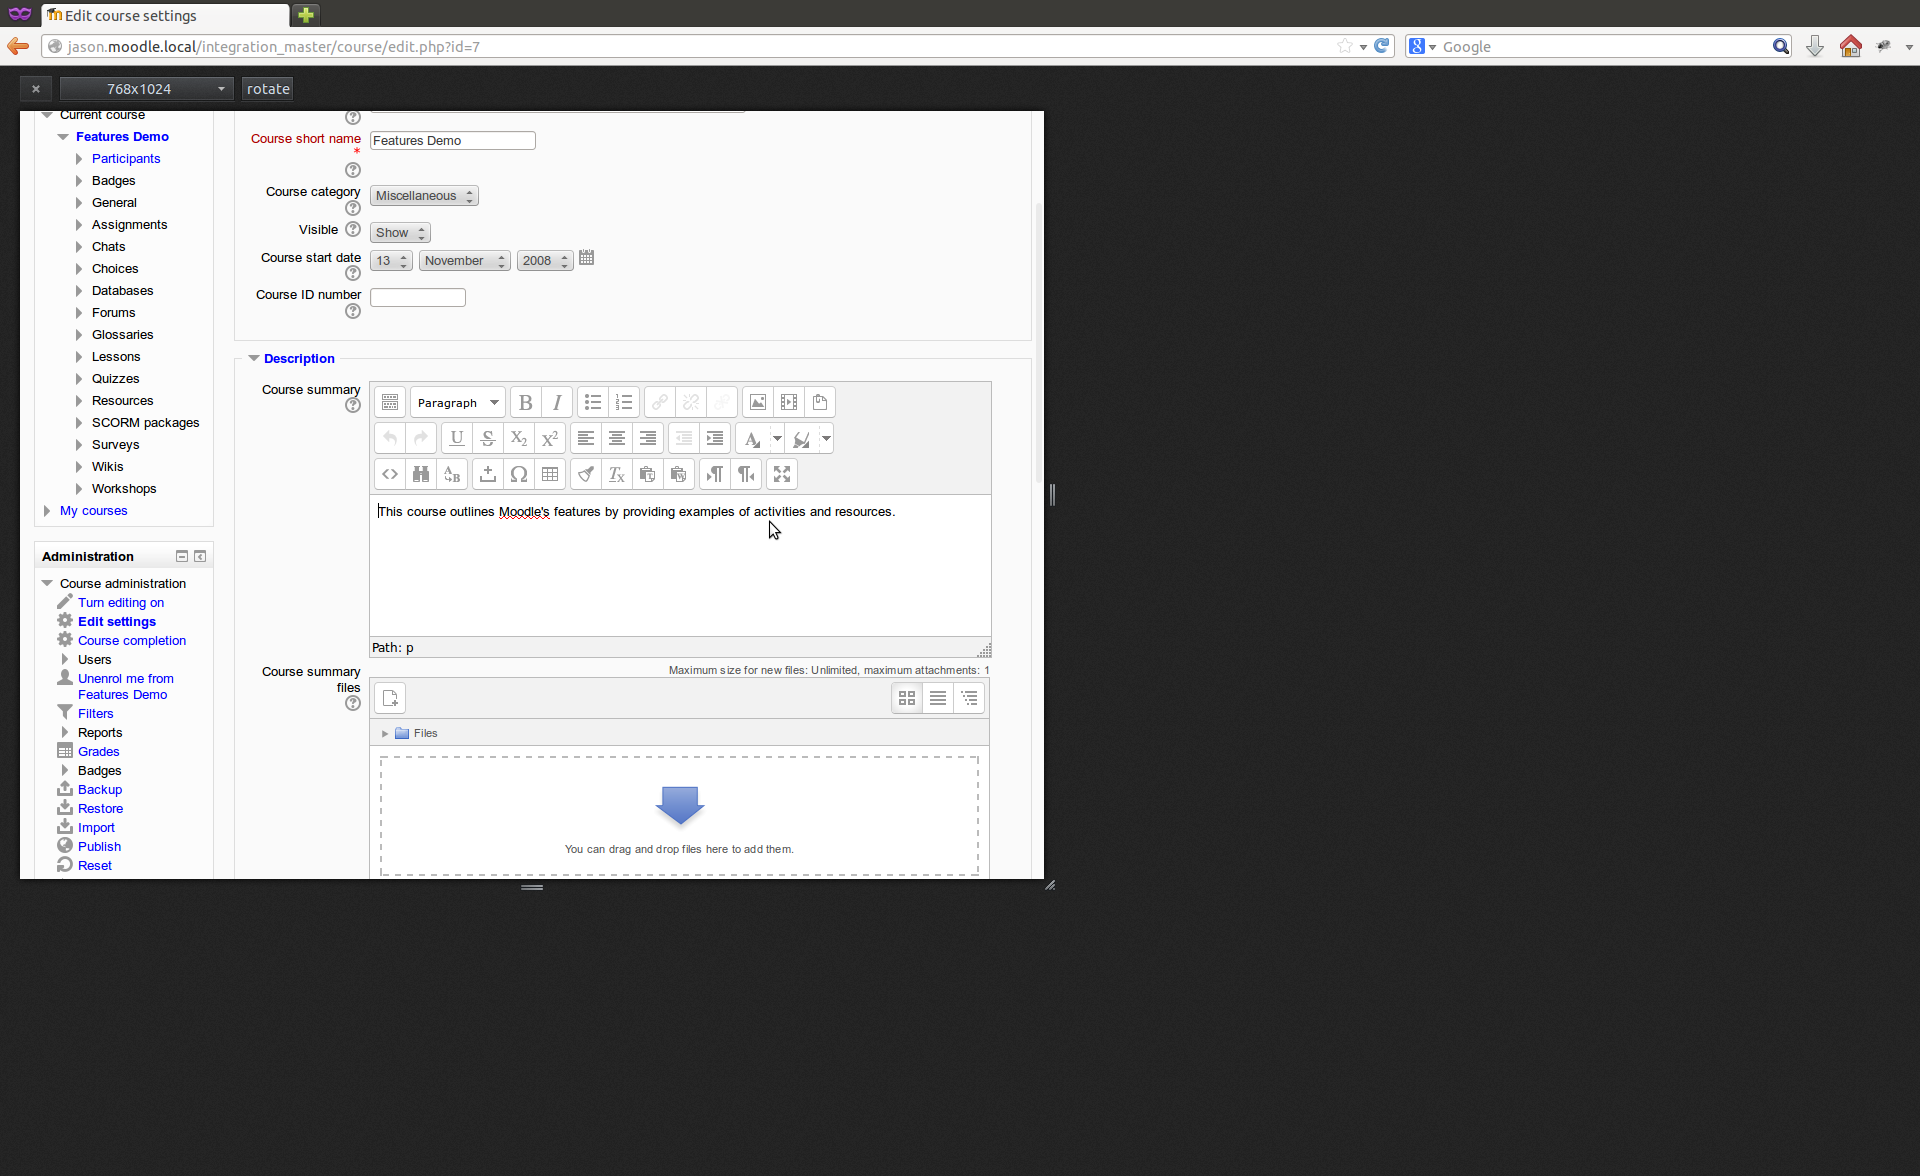Set right-to-left text direction

coord(746,474)
